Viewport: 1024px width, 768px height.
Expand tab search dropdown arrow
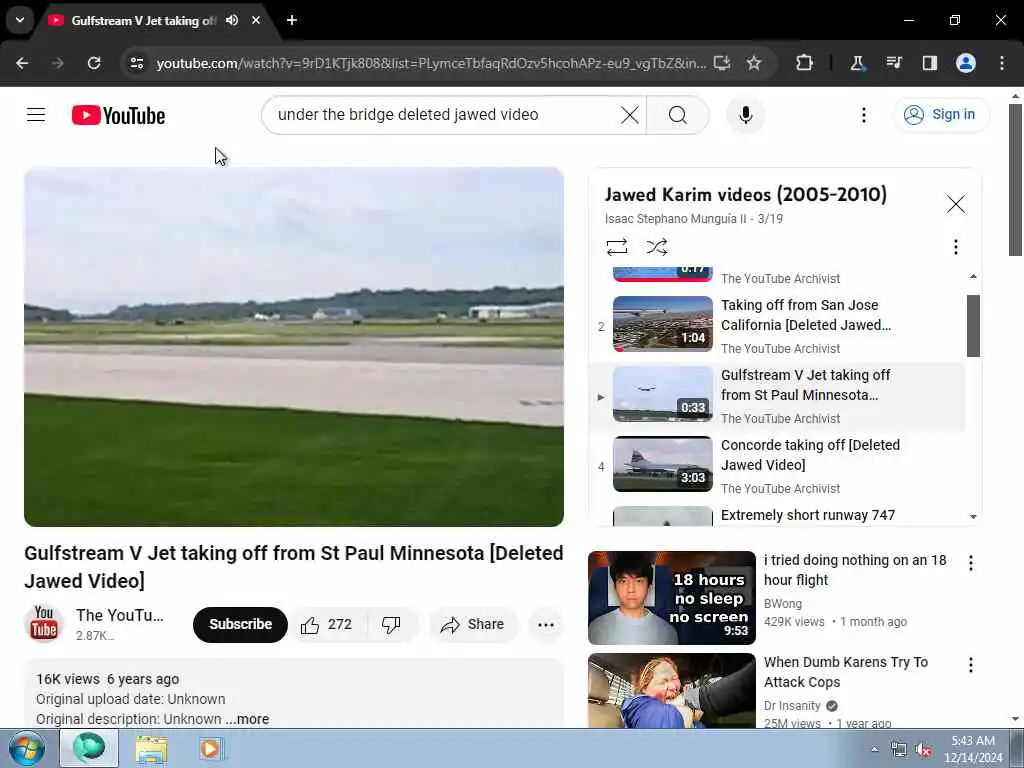(20, 20)
